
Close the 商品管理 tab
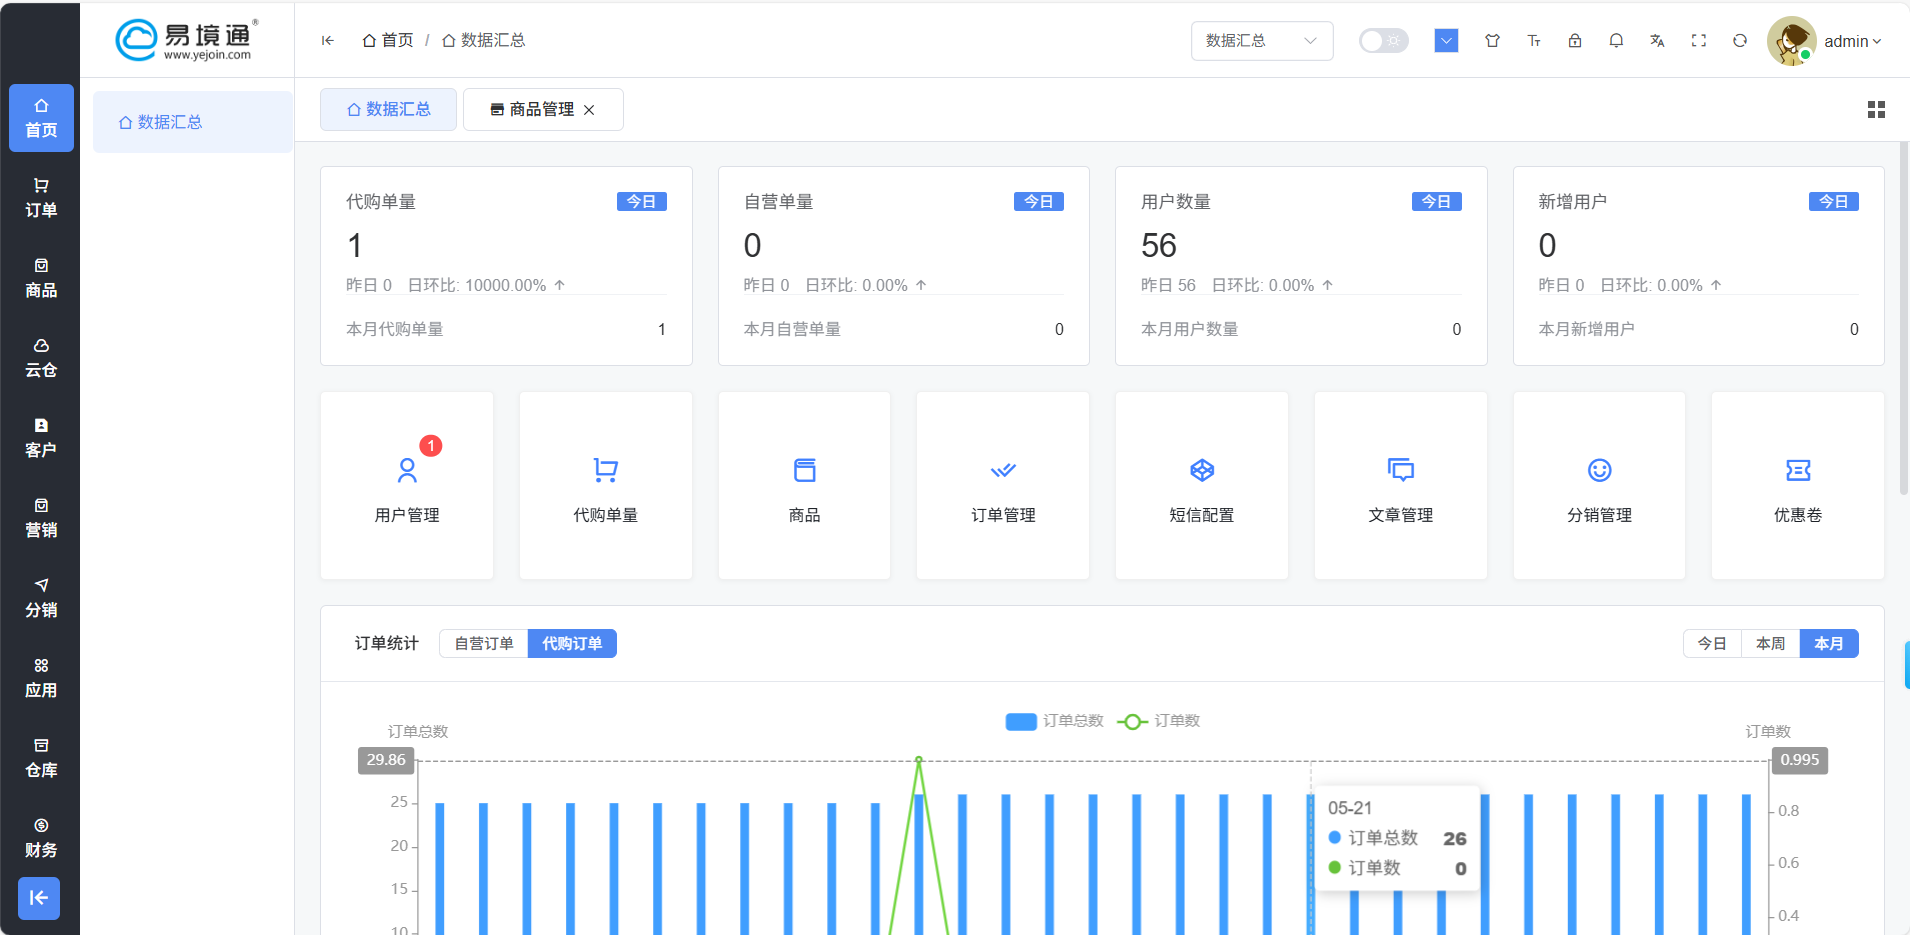click(589, 110)
